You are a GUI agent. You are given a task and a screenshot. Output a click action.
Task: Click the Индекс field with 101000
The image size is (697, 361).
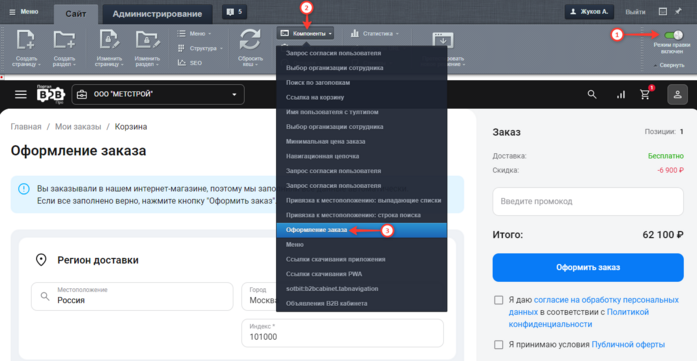(x=342, y=333)
